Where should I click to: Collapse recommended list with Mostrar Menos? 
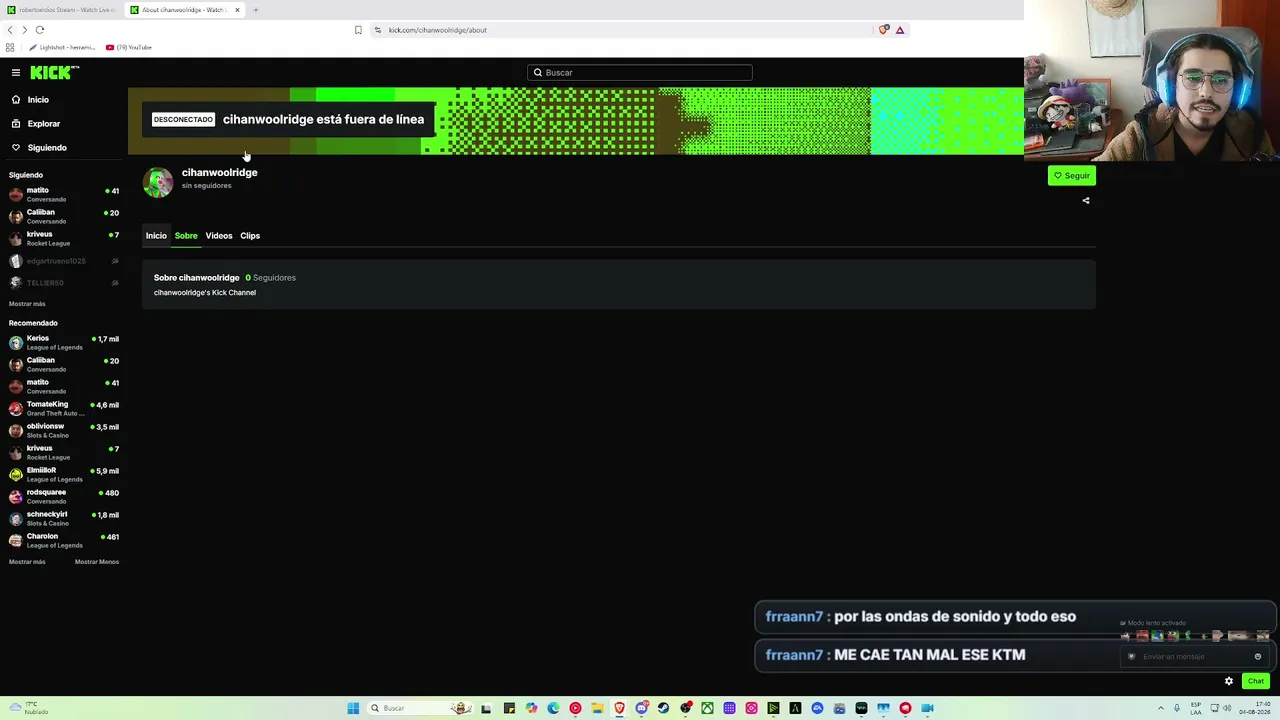point(97,562)
